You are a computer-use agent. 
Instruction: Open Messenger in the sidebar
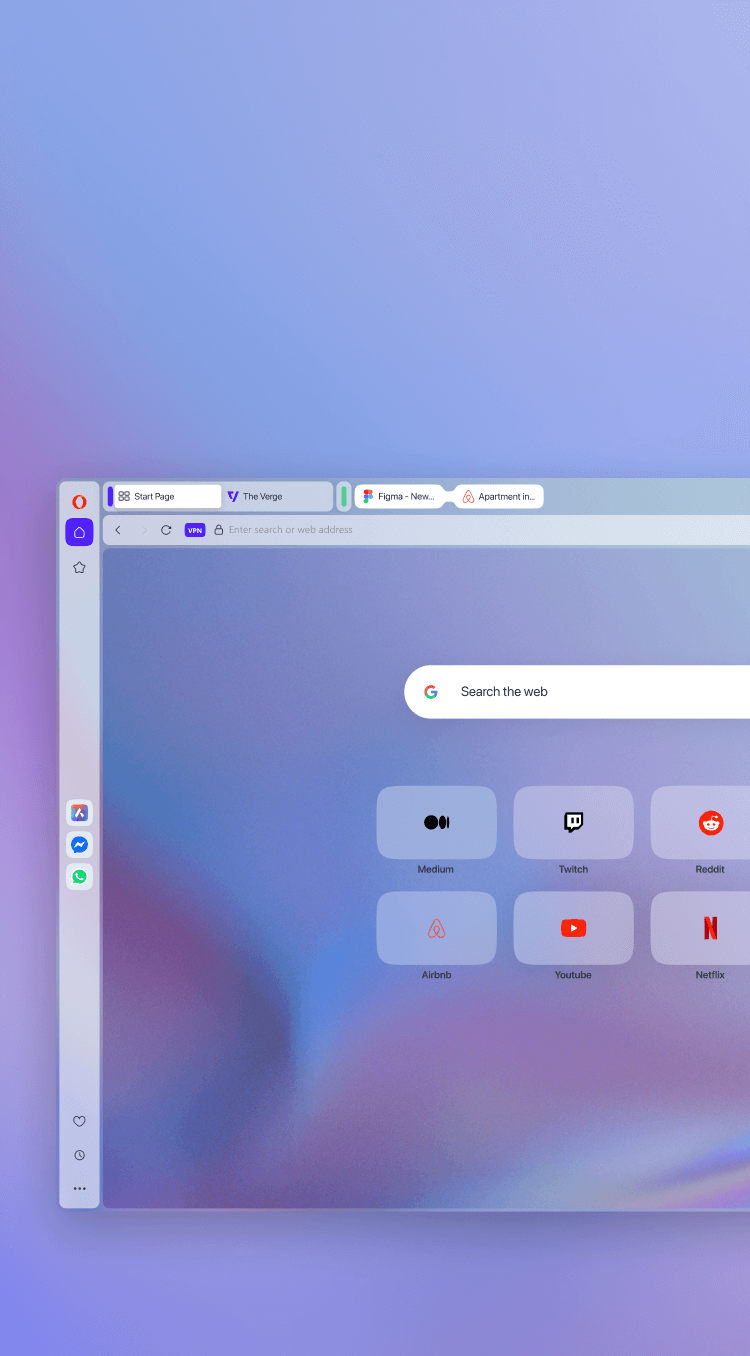[x=79, y=845]
